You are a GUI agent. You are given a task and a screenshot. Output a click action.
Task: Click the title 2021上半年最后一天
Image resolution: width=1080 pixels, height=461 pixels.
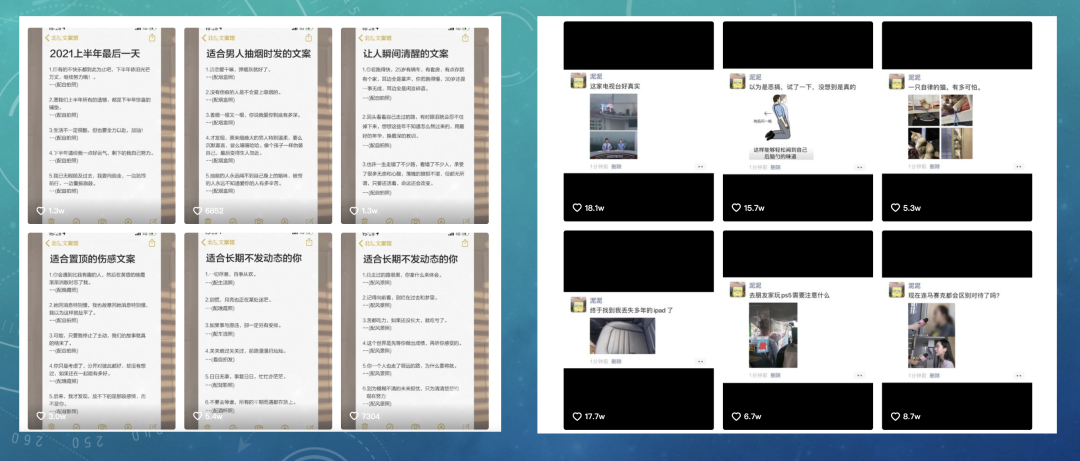94,53
